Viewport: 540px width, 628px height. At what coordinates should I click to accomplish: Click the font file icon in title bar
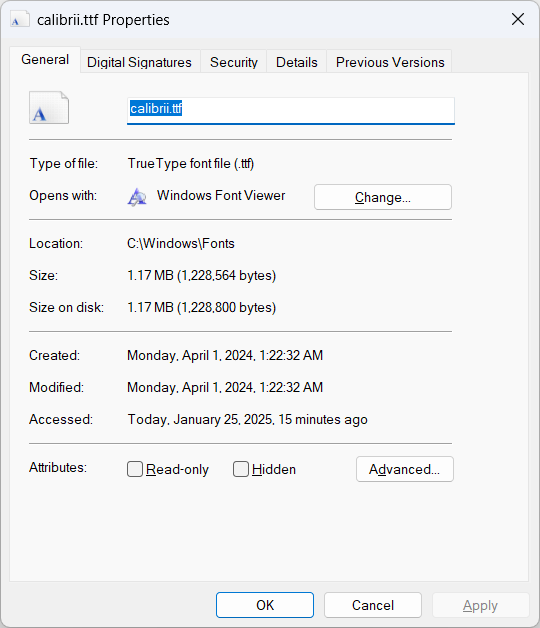point(20,19)
